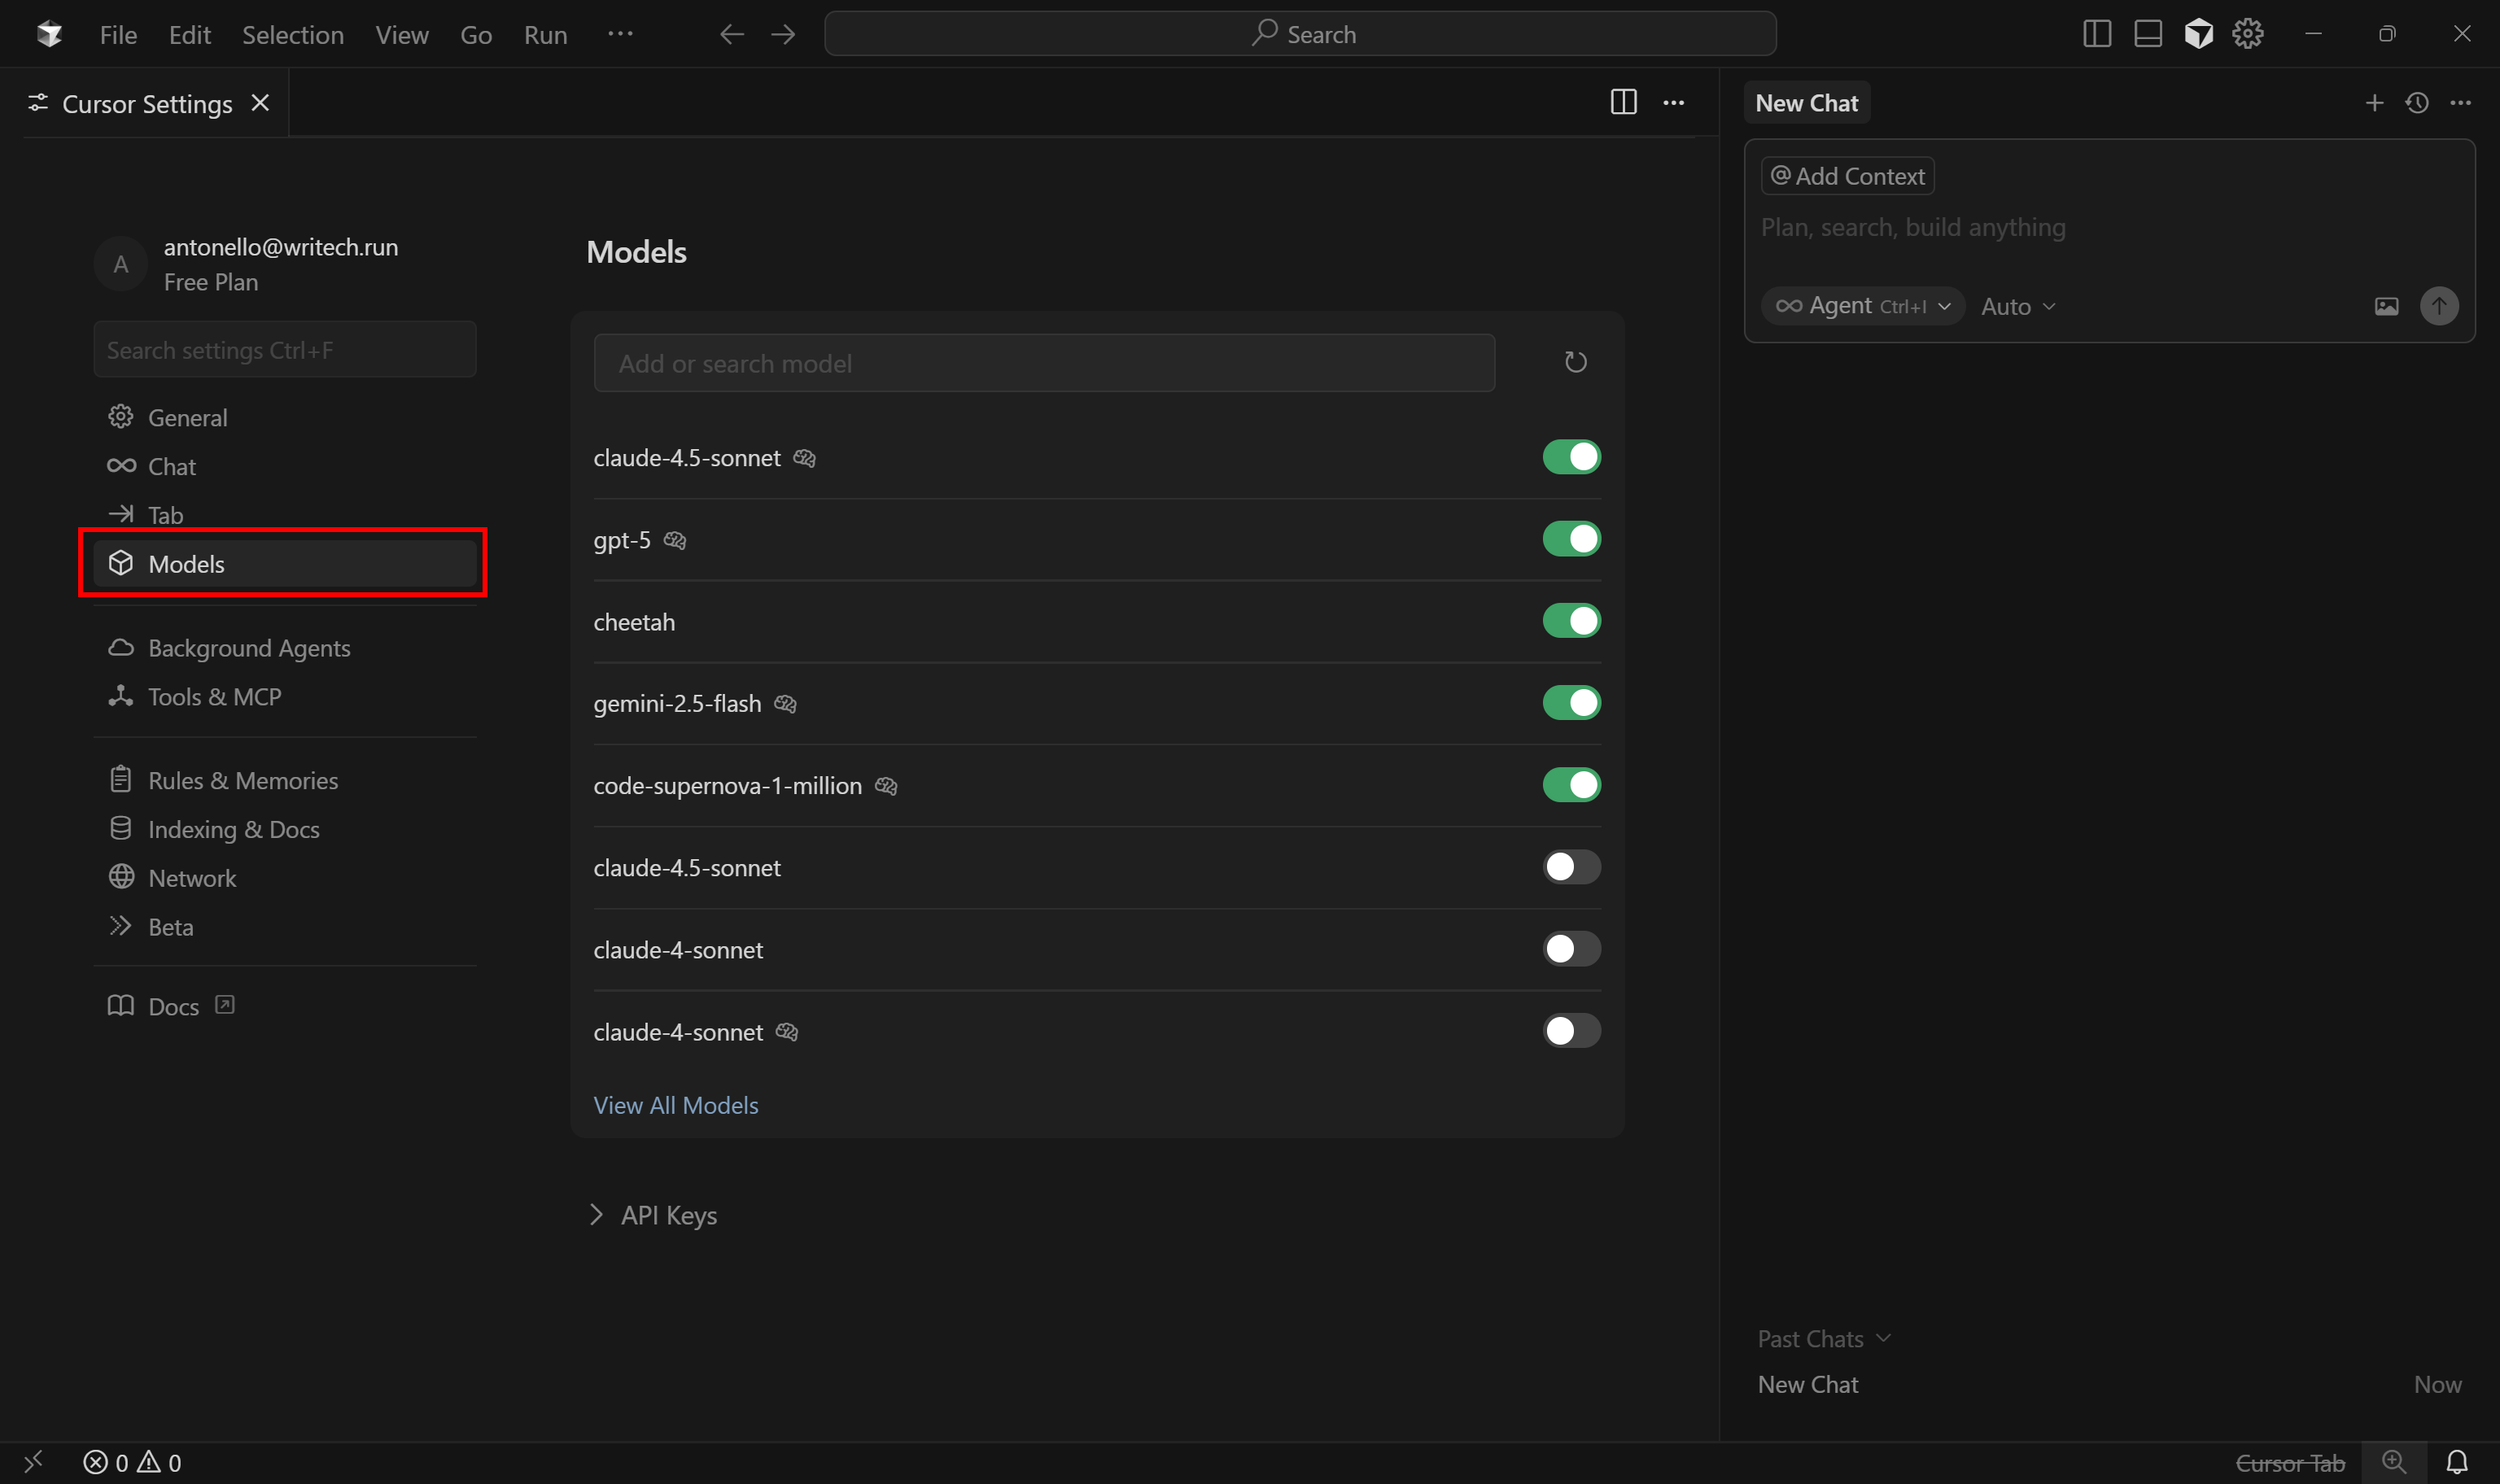Disable the enabled claude-4.5-sonnet model
Viewport: 2500px width, 1484px height.
[1570, 457]
